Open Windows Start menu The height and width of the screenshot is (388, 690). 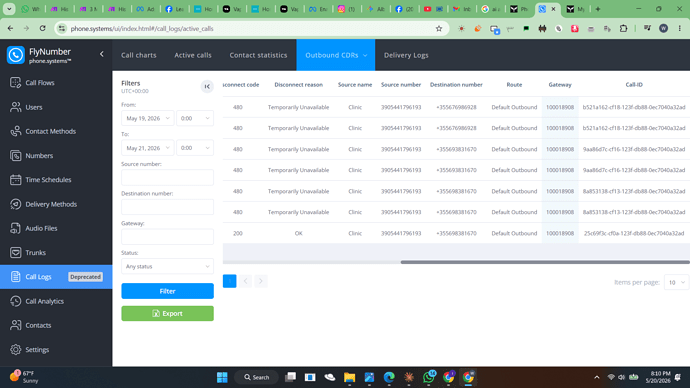pos(222,377)
